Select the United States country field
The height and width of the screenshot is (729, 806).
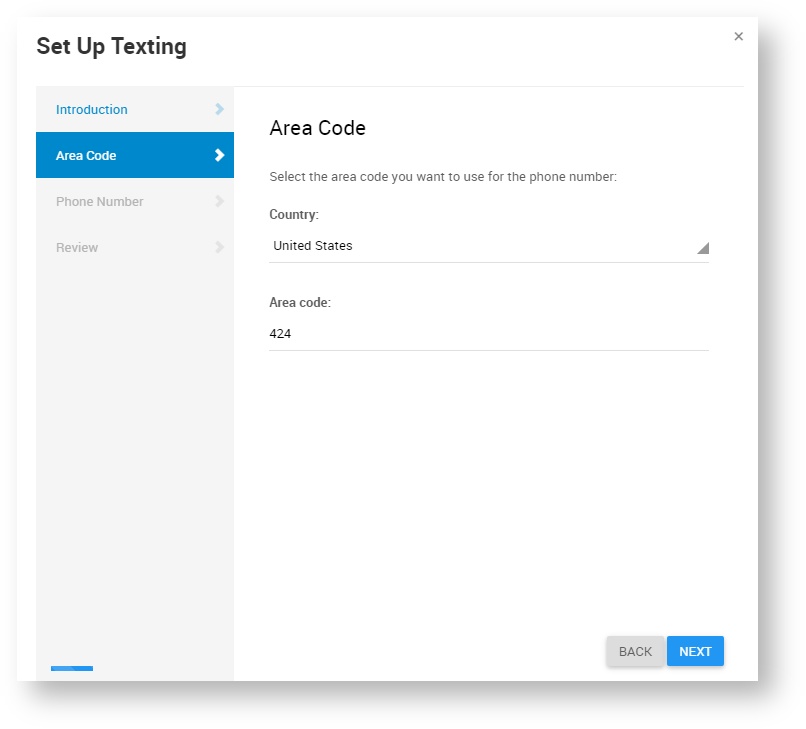coord(480,246)
